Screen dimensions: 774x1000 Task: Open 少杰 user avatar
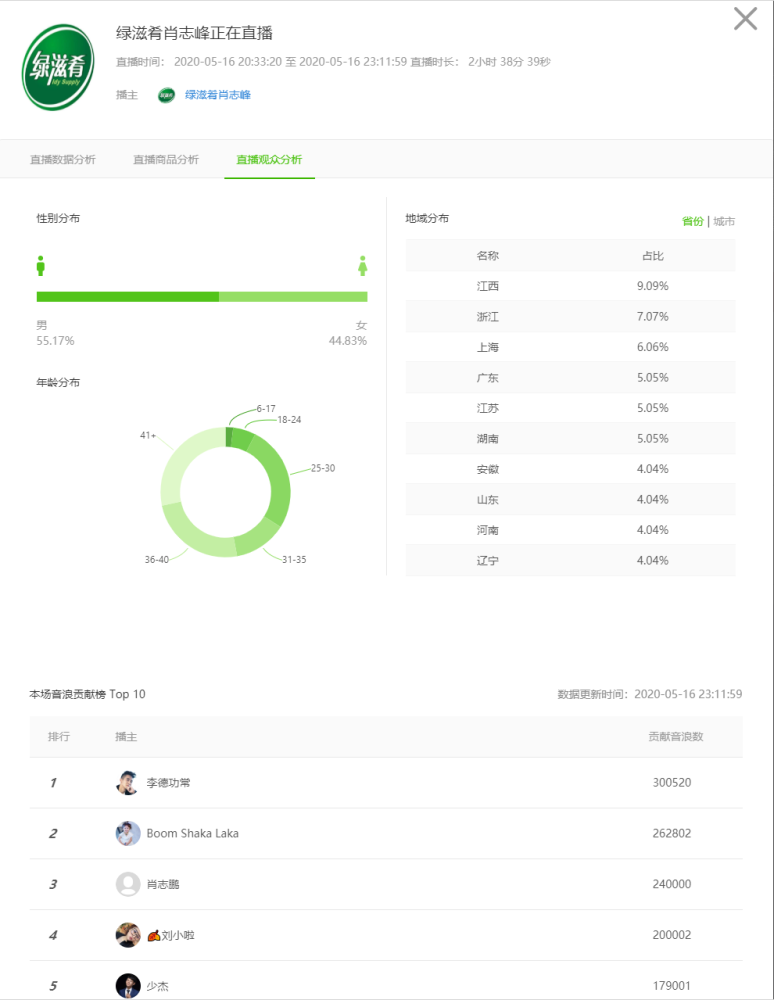[128, 986]
